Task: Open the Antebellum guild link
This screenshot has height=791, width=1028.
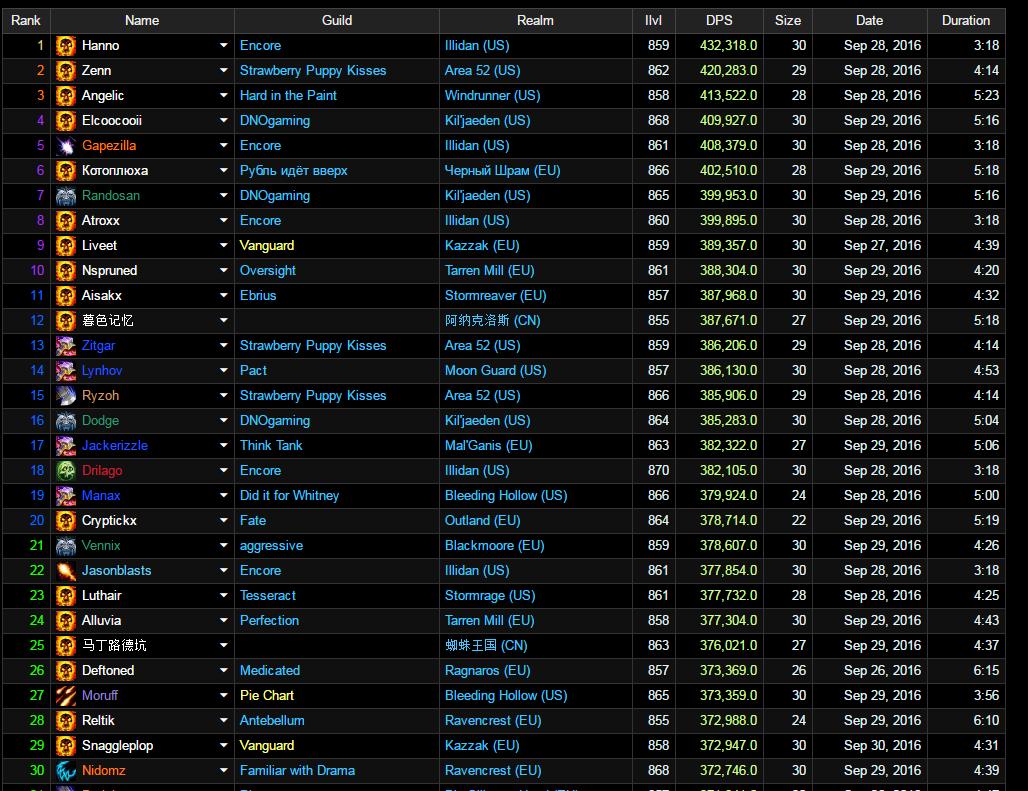Action: (x=272, y=721)
